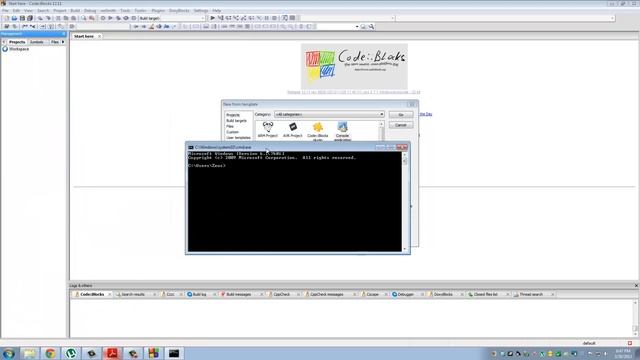Open Google Chrome from the taskbar
The image size is (640, 360).
(50, 353)
